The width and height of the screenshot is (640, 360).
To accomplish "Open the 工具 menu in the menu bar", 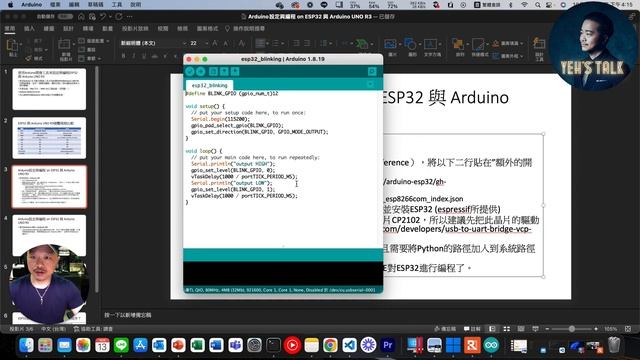I will tap(117, 4).
